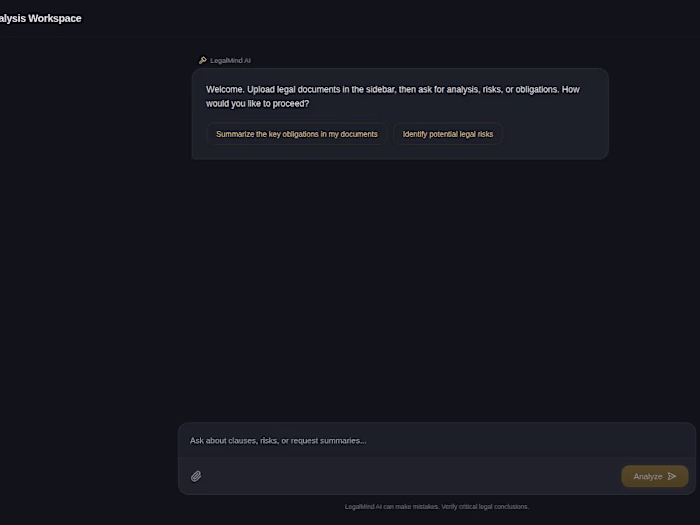The width and height of the screenshot is (700, 525).
Task: Click the gavel icon beside LegalMind AI
Action: [x=203, y=60]
